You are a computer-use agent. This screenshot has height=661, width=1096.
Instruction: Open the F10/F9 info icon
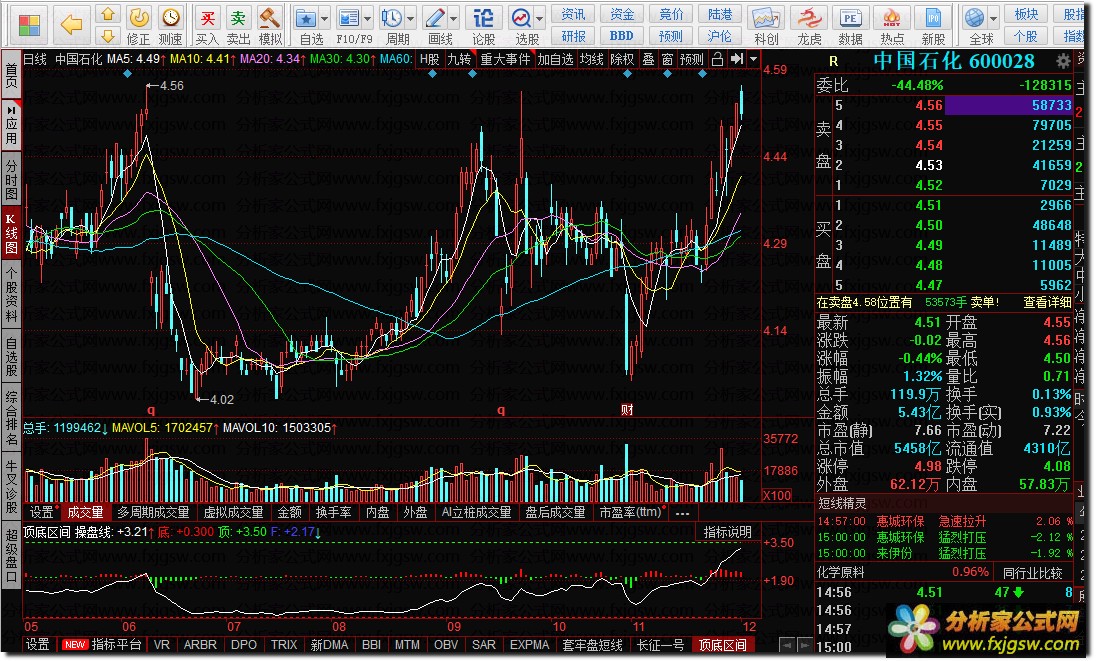[x=349, y=17]
